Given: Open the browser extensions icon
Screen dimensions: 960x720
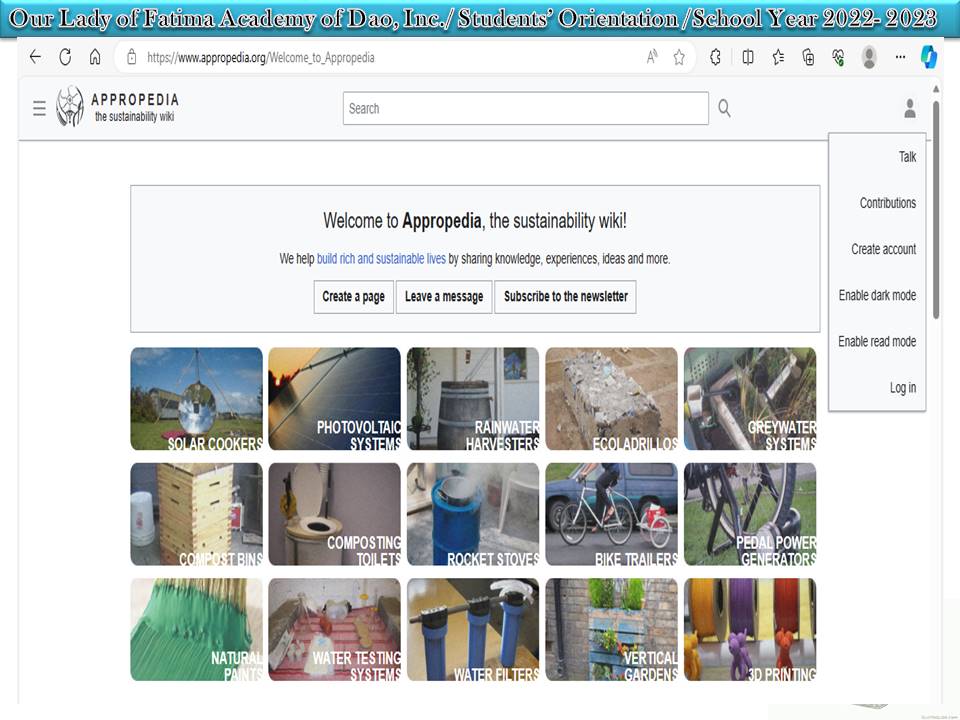Looking at the screenshot, I should (715, 57).
